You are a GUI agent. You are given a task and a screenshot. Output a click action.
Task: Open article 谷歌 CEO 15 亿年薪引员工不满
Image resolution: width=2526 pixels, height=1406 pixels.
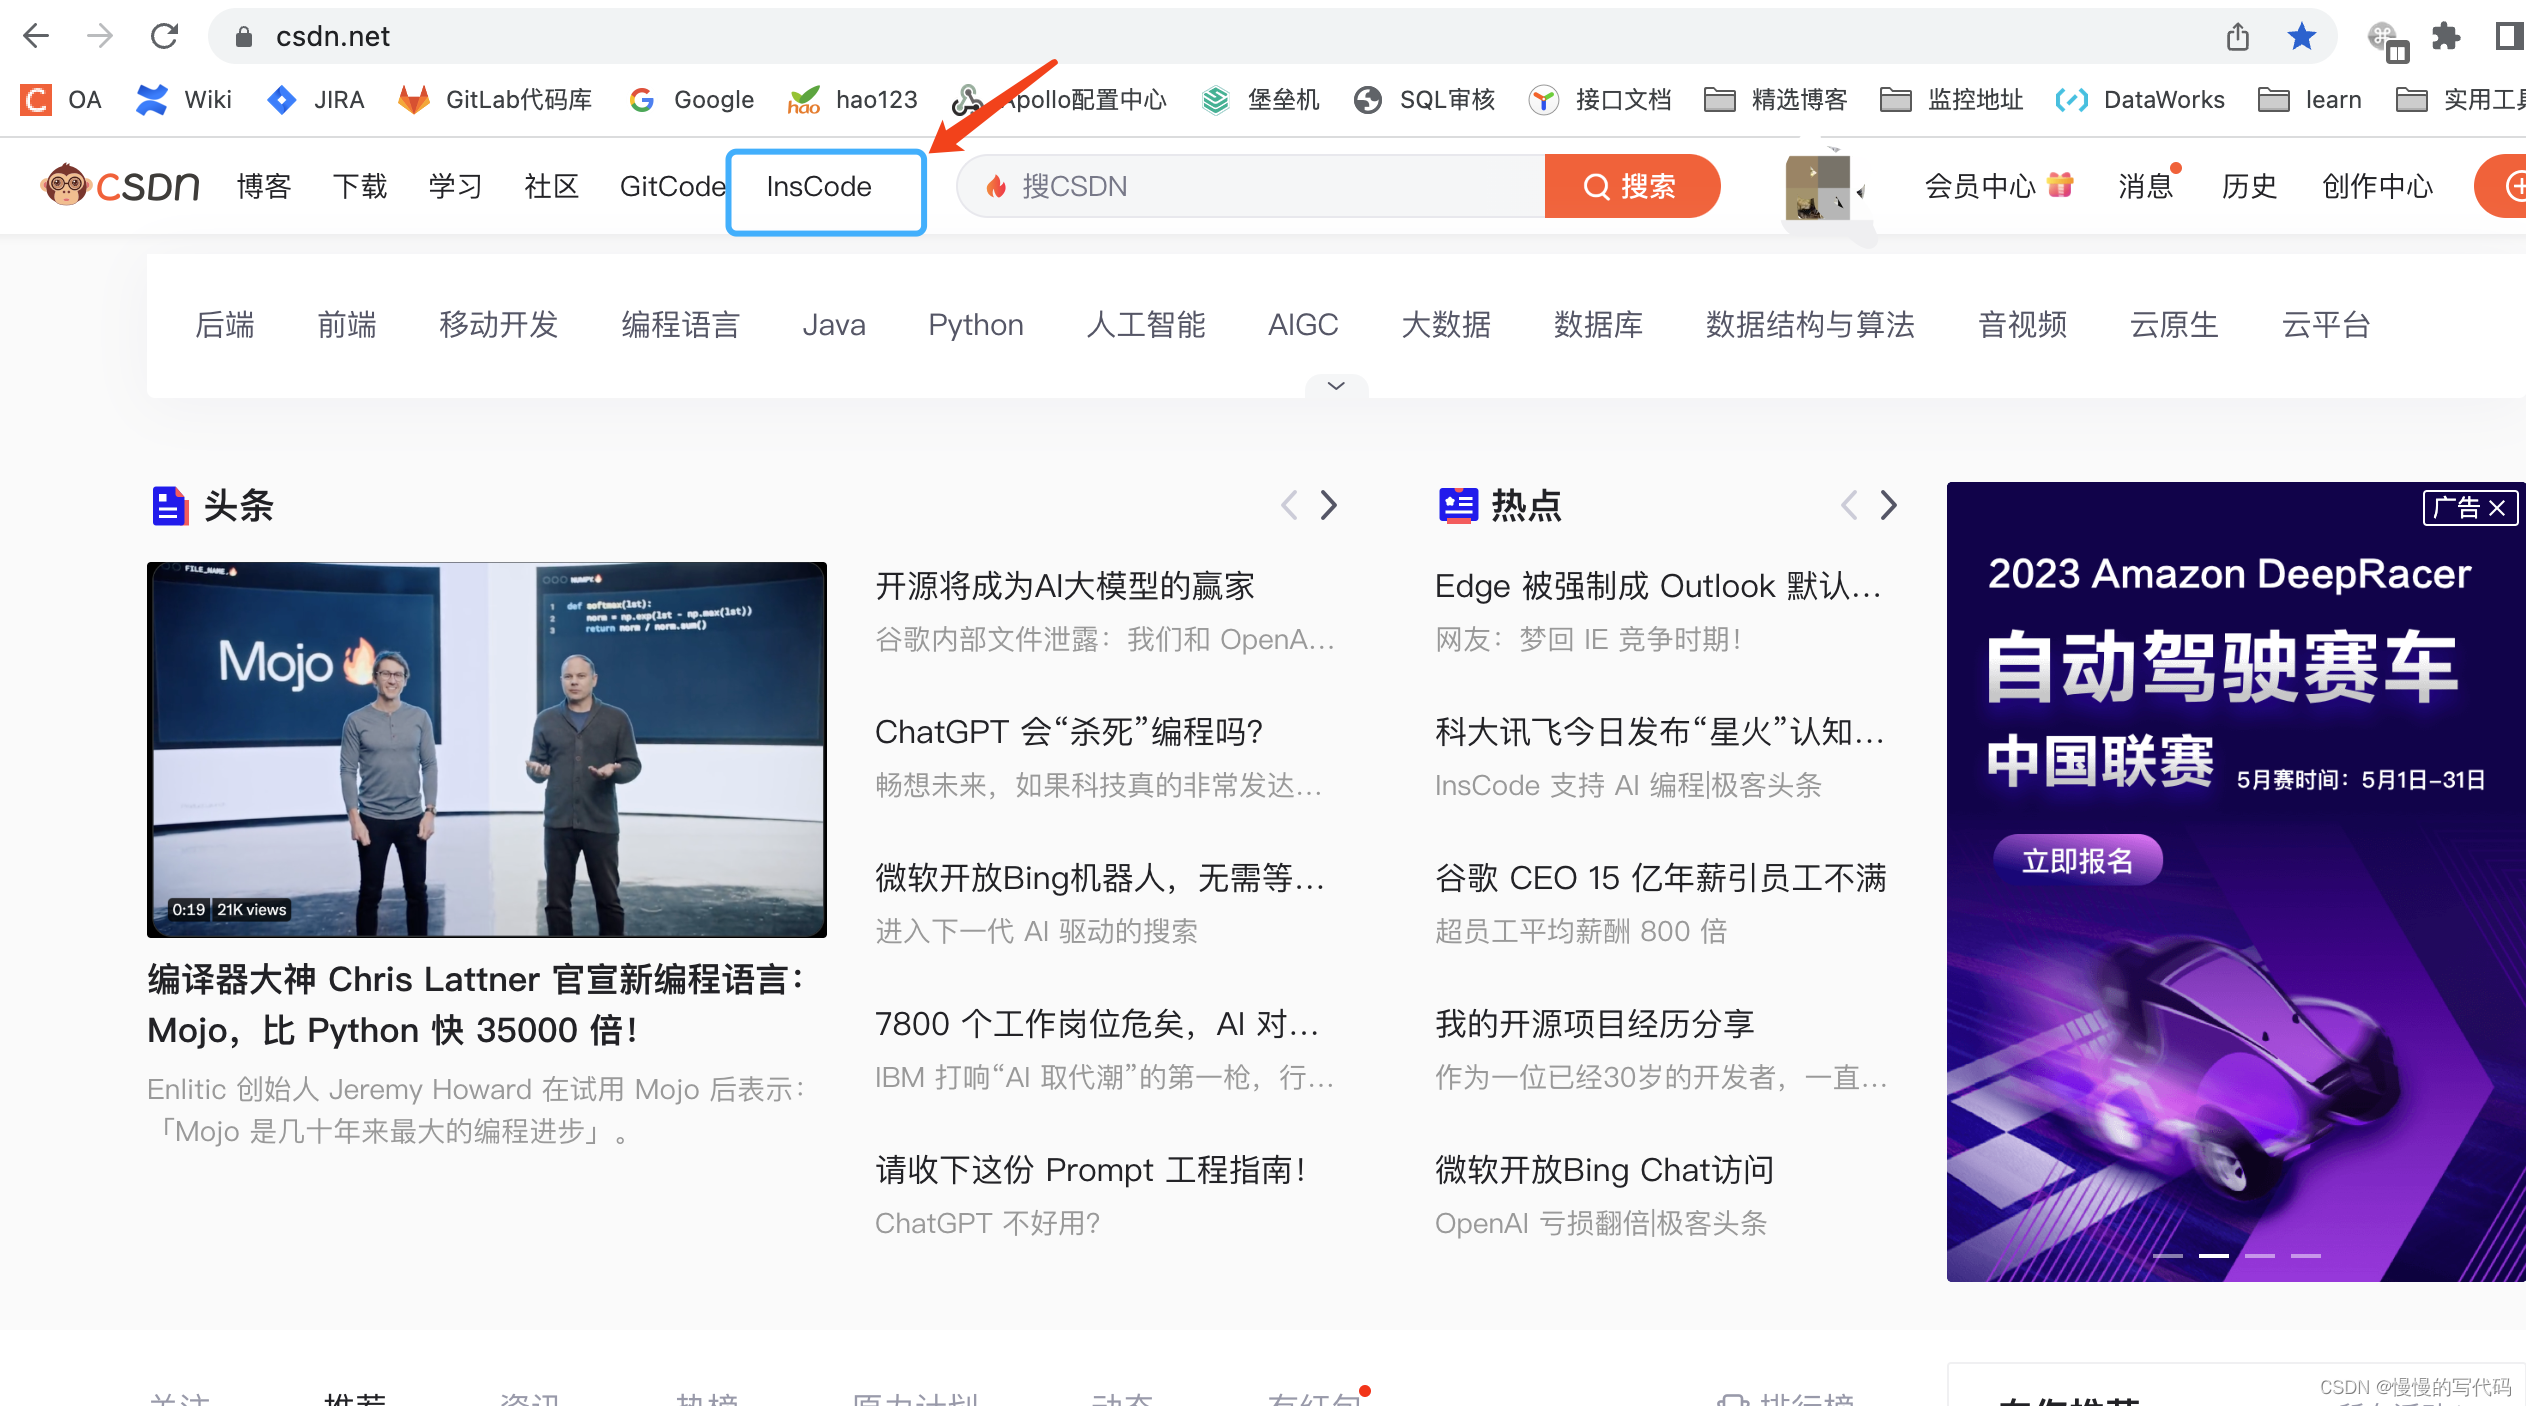coord(1661,878)
